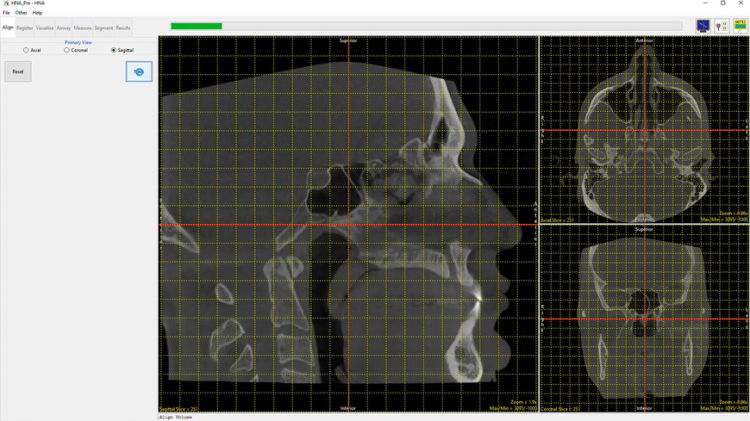Click the green progress bar

(x=196, y=26)
